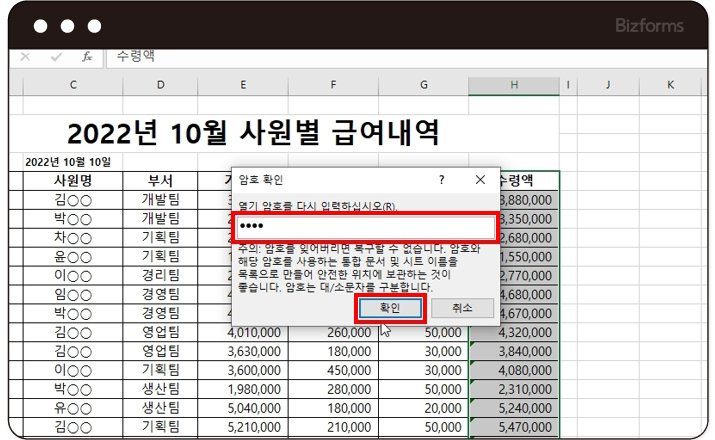
Task: Select column C header
Action: (x=73, y=85)
